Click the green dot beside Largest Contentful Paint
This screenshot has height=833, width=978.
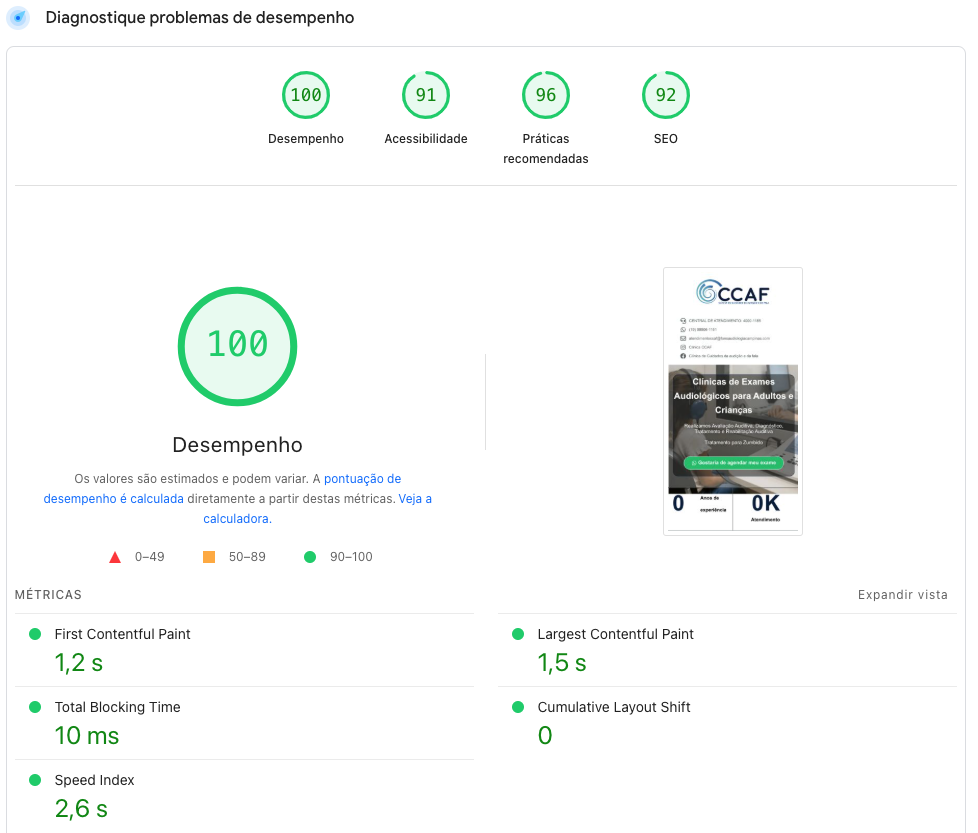(x=518, y=634)
